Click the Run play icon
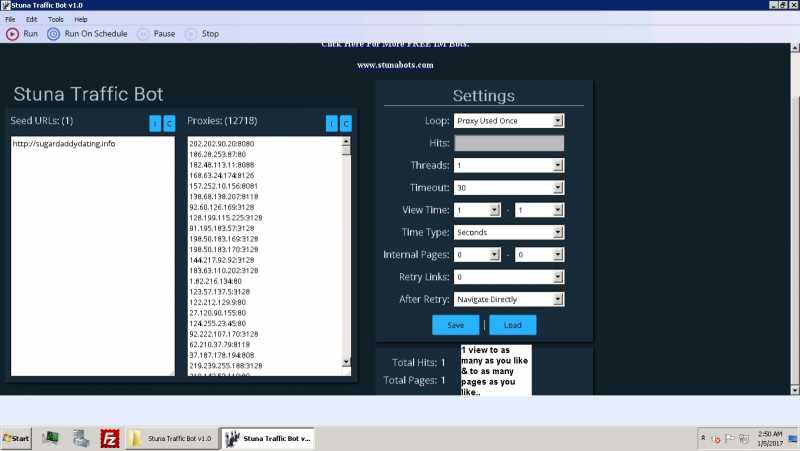Screen dimensions: 800x451 12,34
